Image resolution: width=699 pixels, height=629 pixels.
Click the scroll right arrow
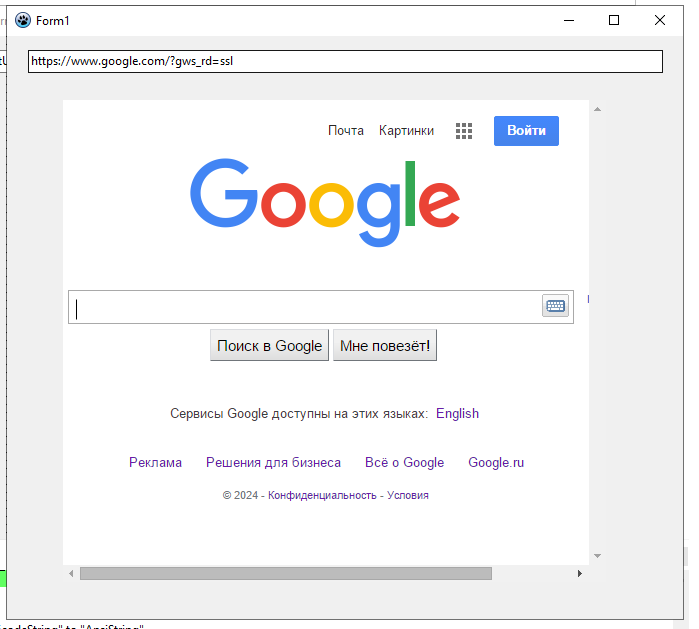coord(579,574)
